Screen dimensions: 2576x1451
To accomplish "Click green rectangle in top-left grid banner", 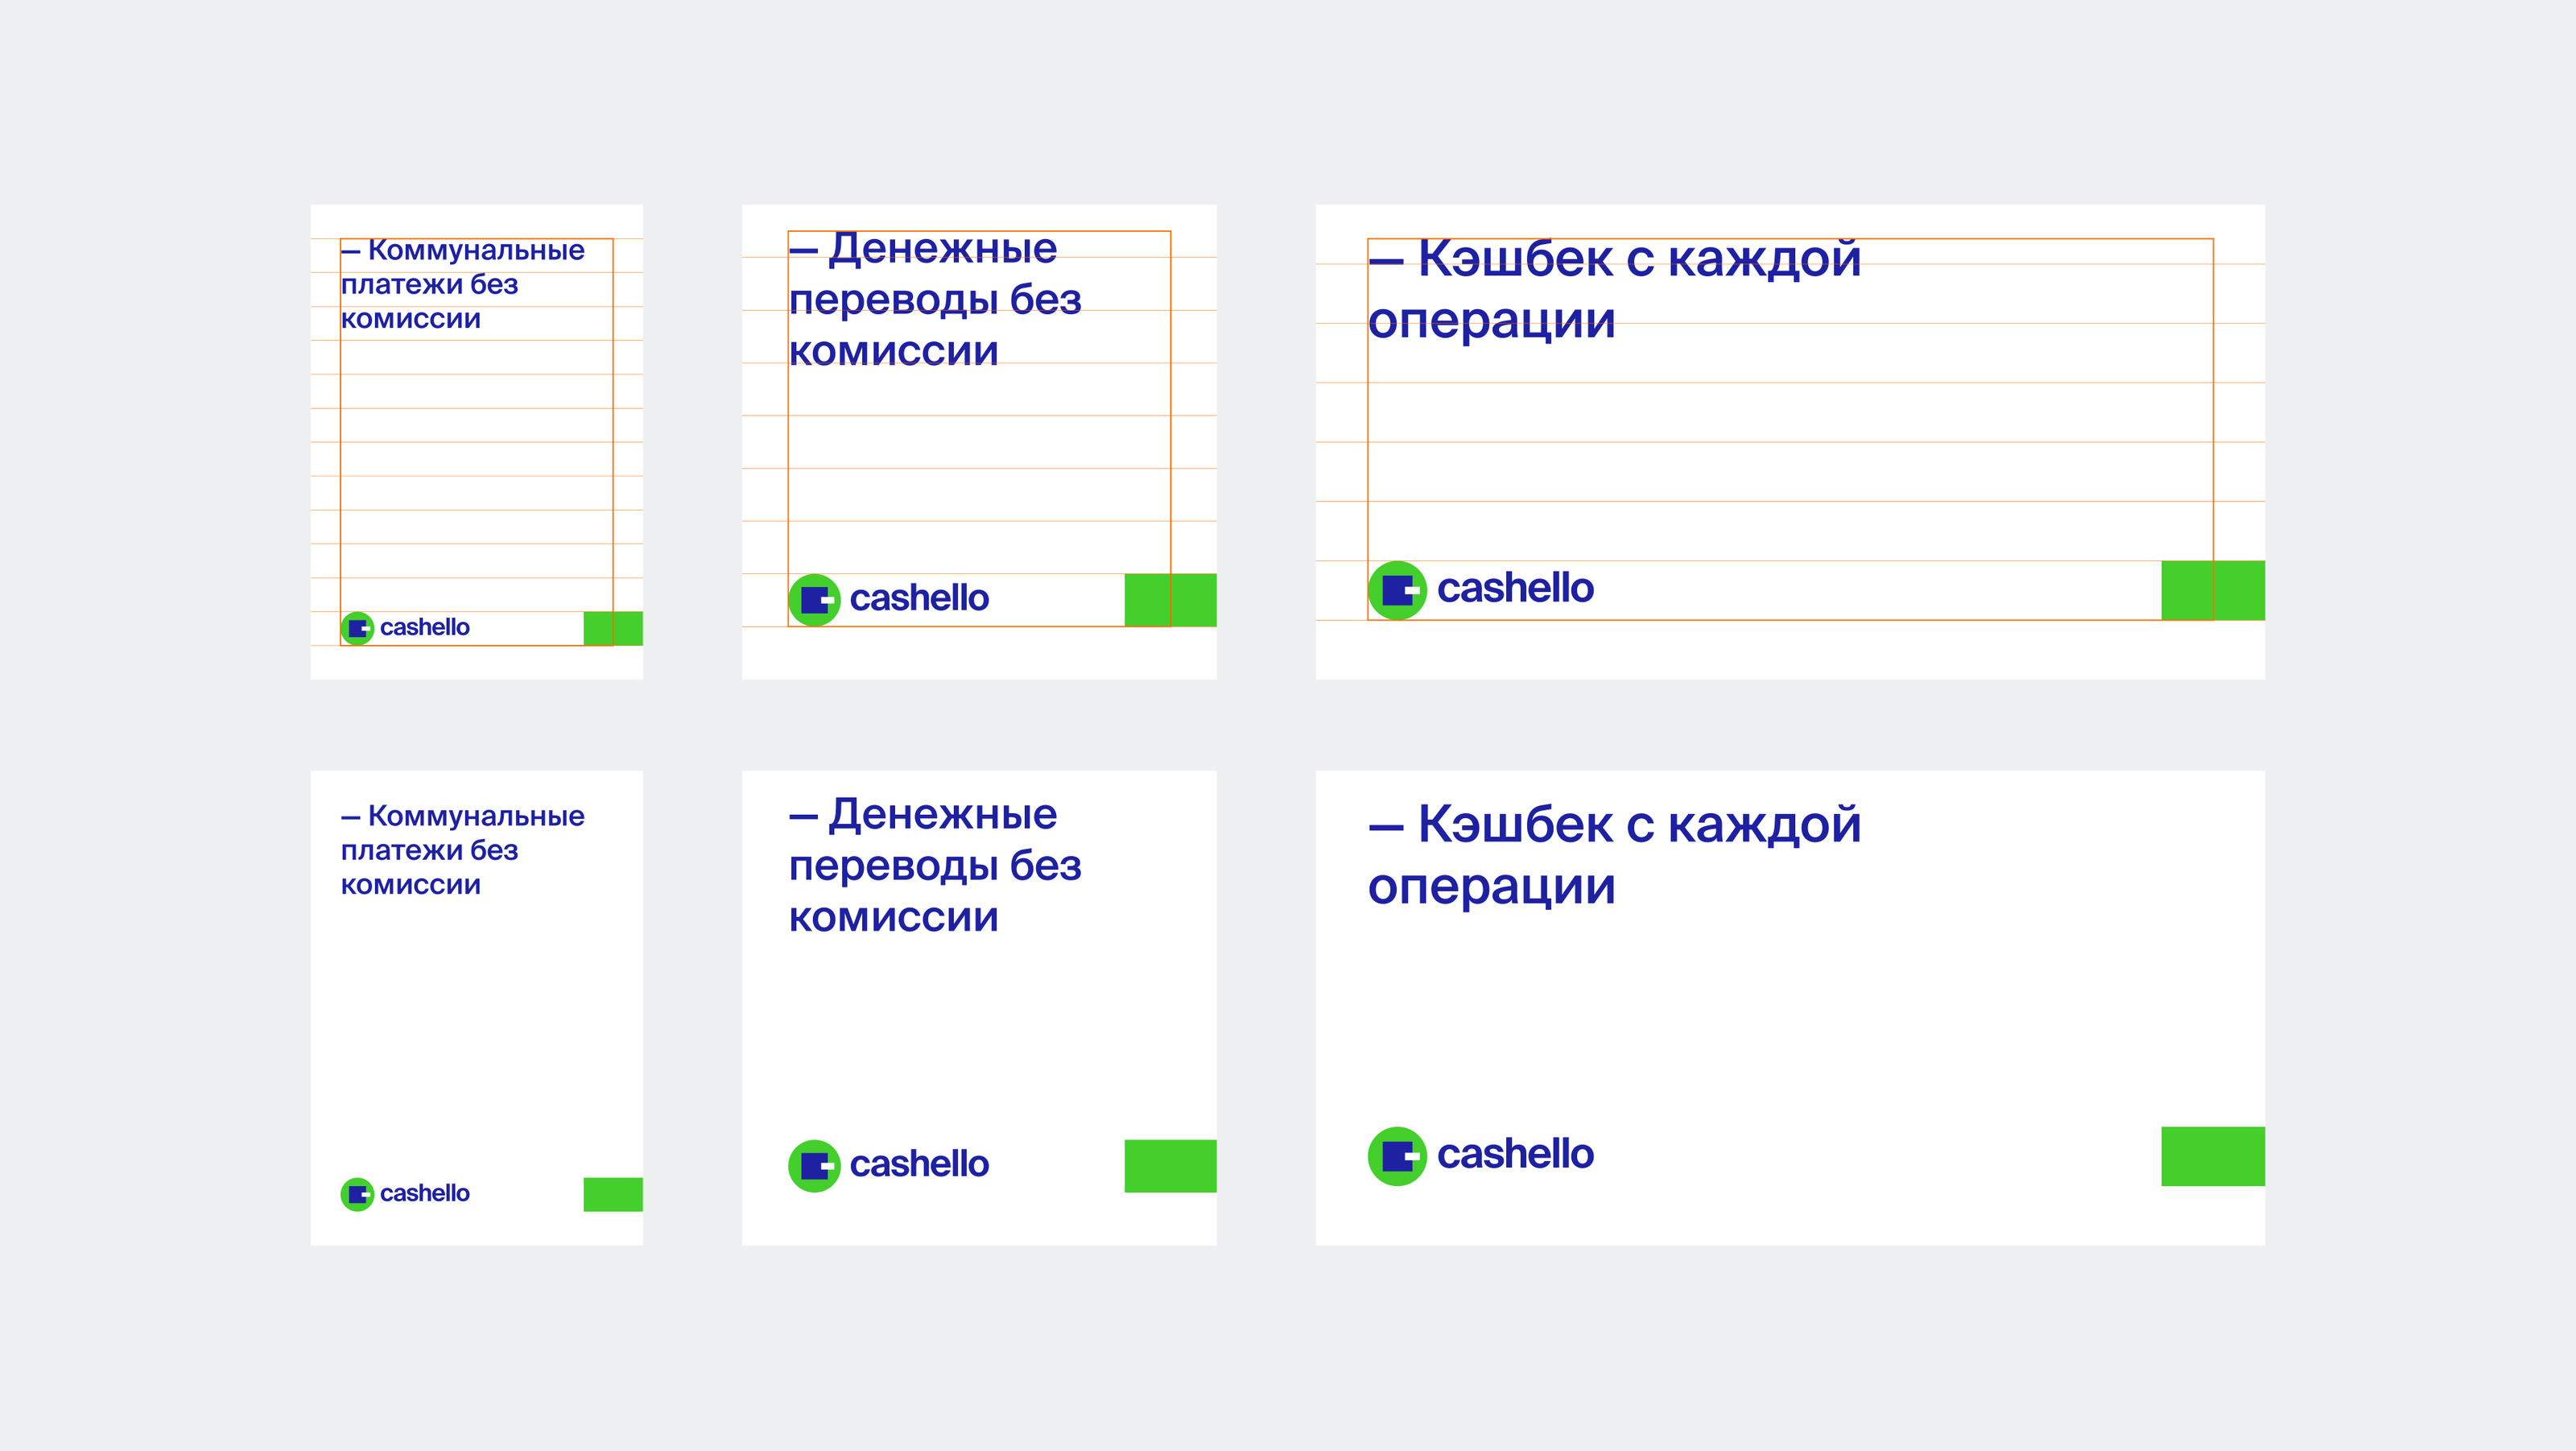I will [613, 628].
